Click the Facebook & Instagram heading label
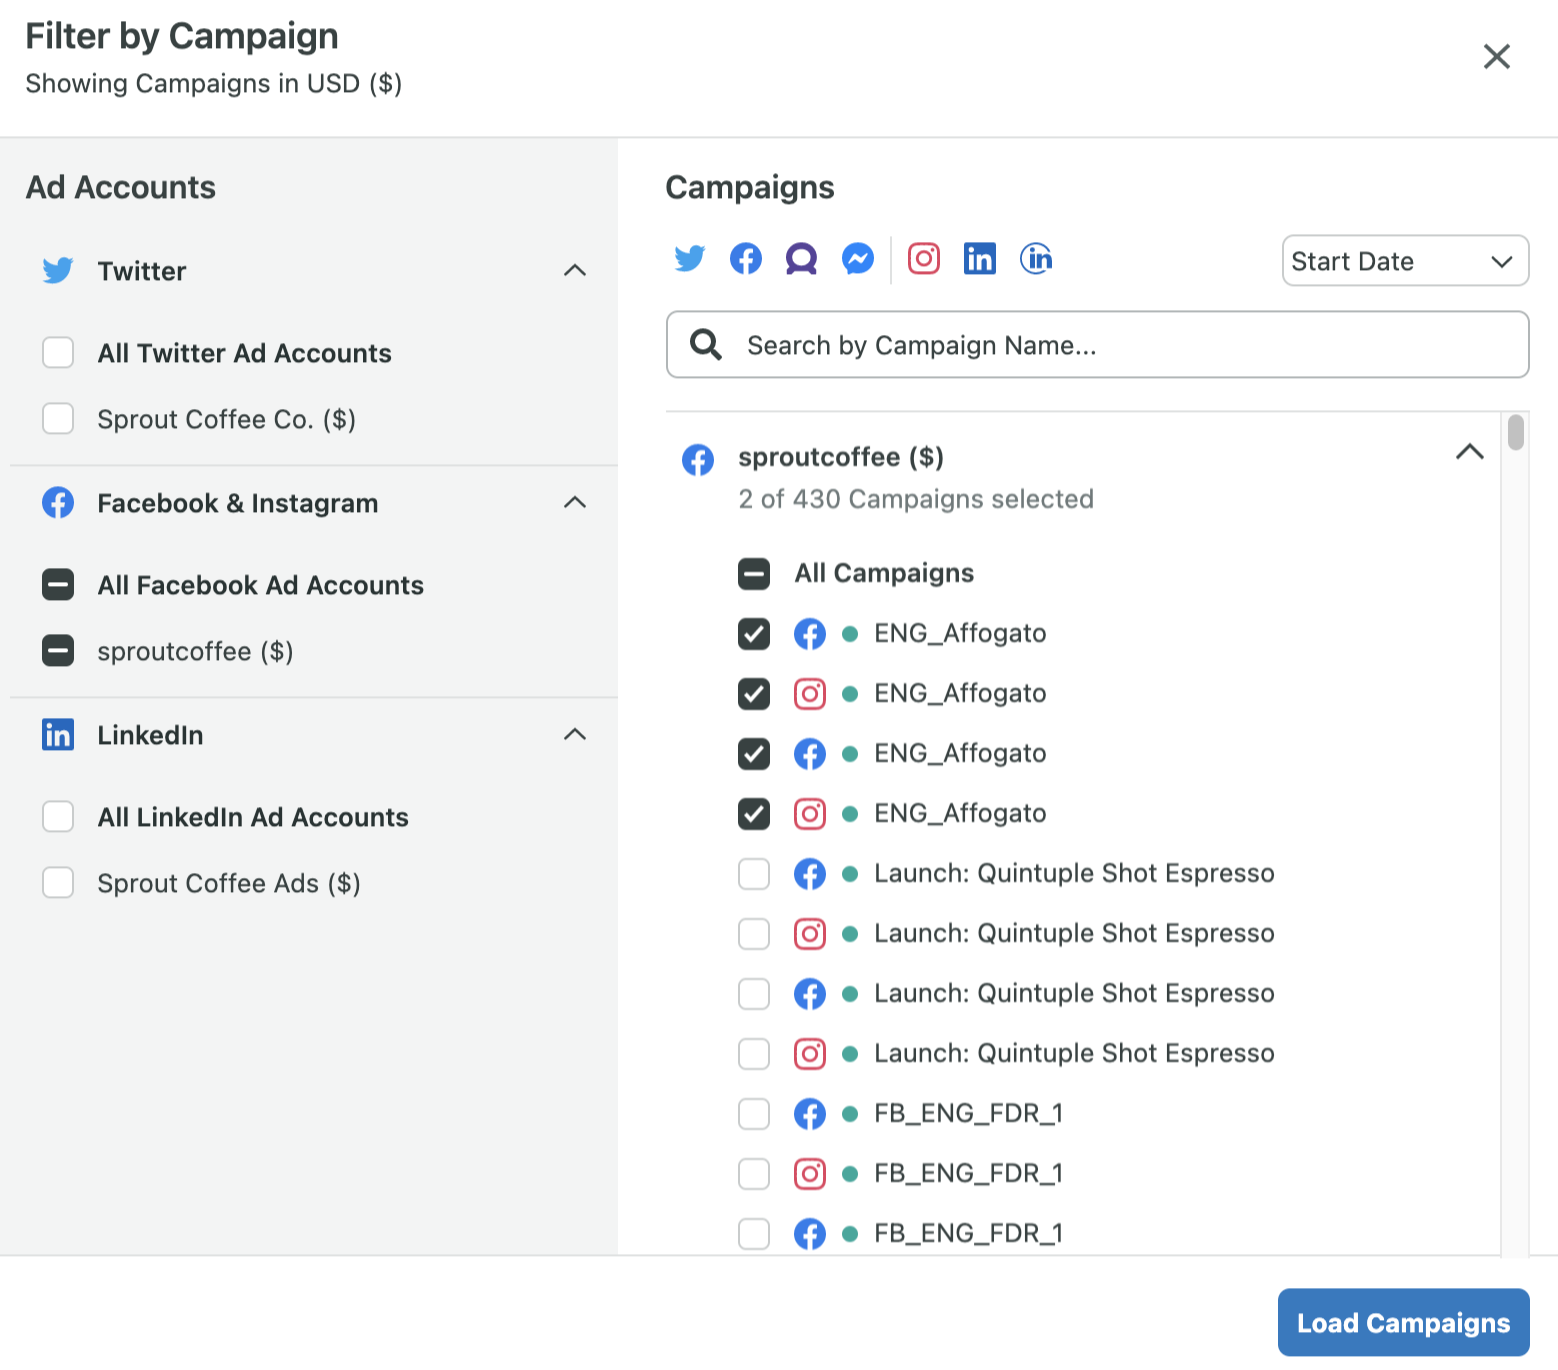Screen dimensions: 1558x1370 coord(238,503)
